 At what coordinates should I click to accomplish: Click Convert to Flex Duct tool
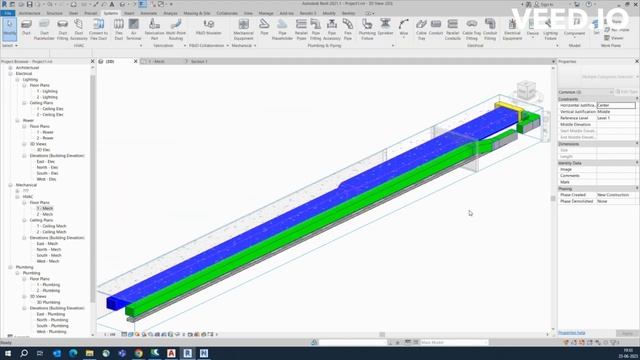click(98, 29)
